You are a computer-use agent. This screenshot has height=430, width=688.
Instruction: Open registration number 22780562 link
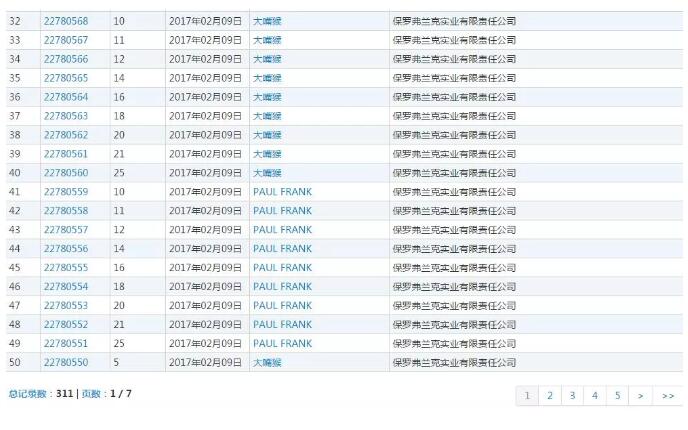pyautogui.click(x=66, y=135)
